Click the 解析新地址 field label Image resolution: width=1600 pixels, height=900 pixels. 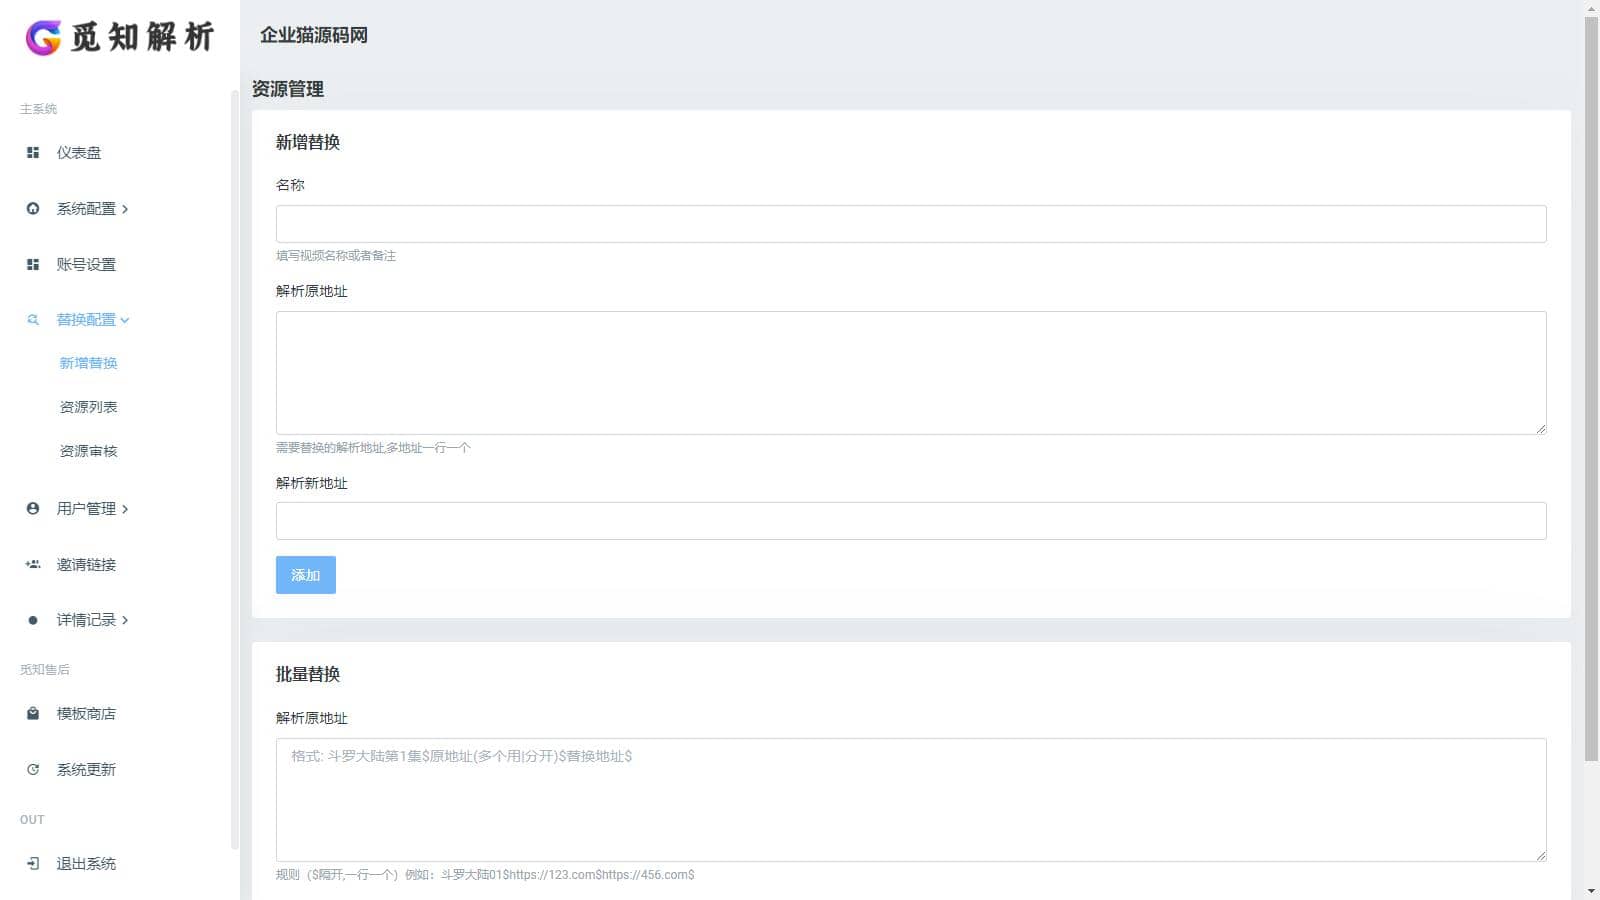[312, 483]
